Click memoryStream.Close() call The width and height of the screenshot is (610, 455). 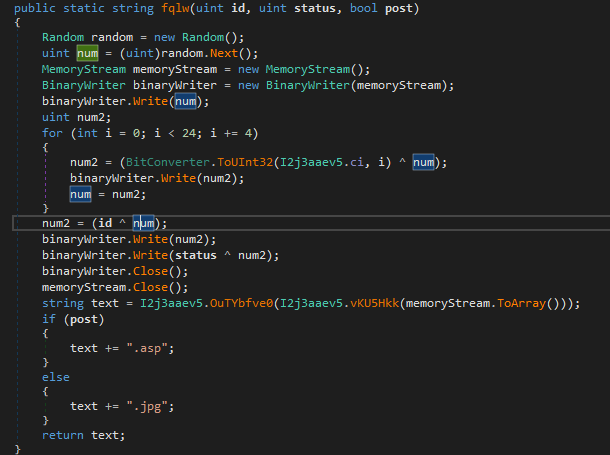pos(115,287)
